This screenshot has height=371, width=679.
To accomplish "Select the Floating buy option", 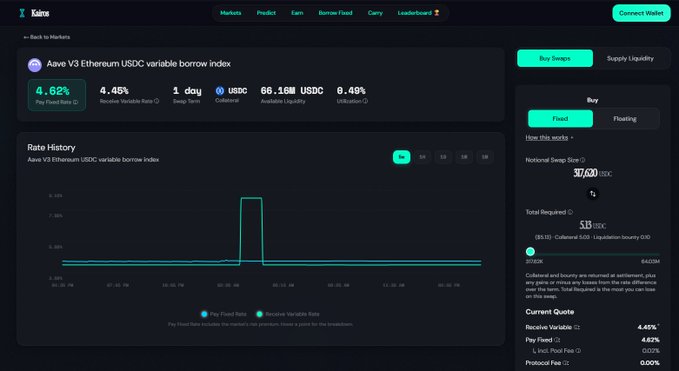I will pyautogui.click(x=625, y=119).
